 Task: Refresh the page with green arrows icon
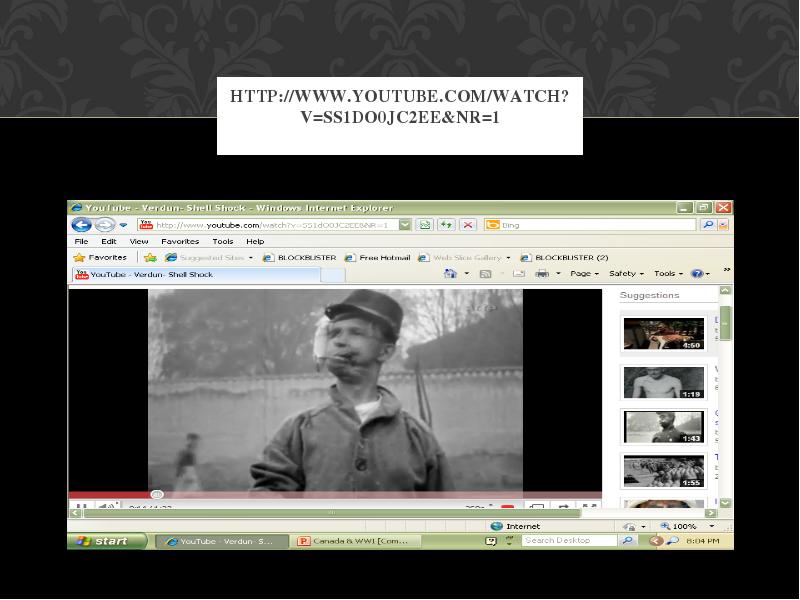click(x=446, y=225)
